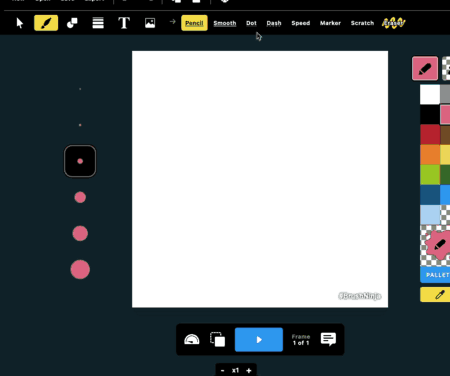Select the shapes tool

point(72,23)
